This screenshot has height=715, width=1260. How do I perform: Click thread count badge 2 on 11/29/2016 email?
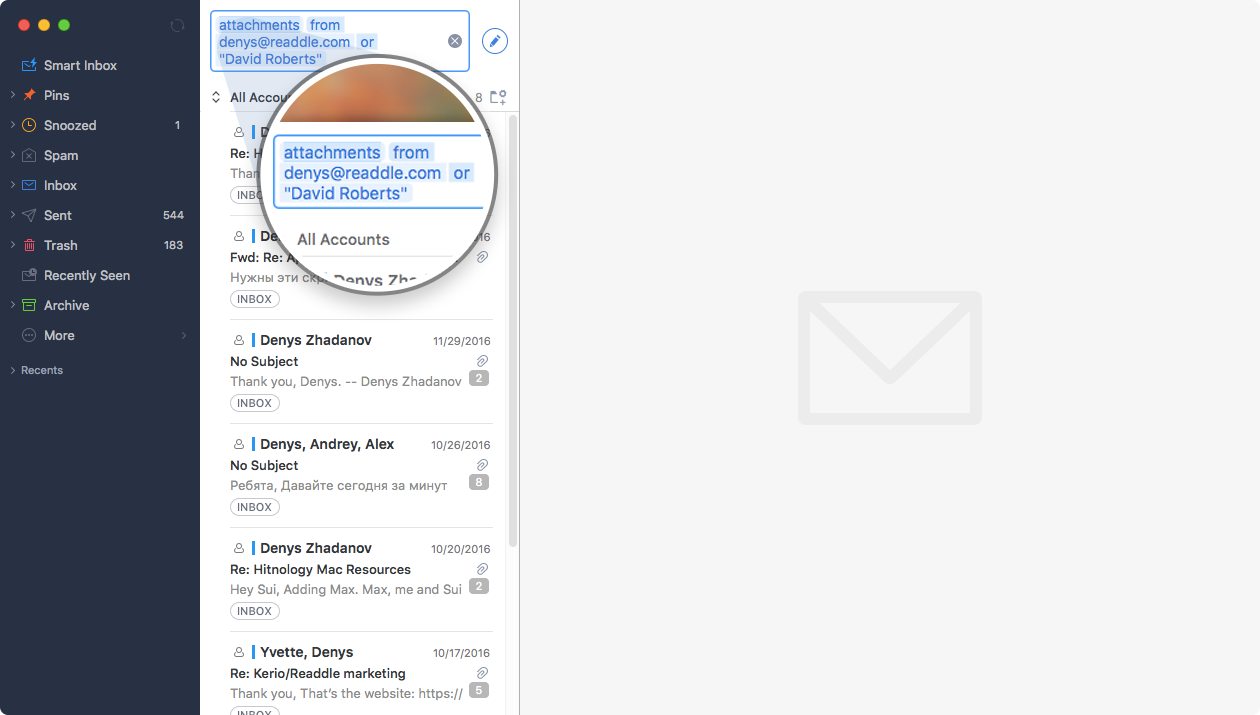pos(479,379)
